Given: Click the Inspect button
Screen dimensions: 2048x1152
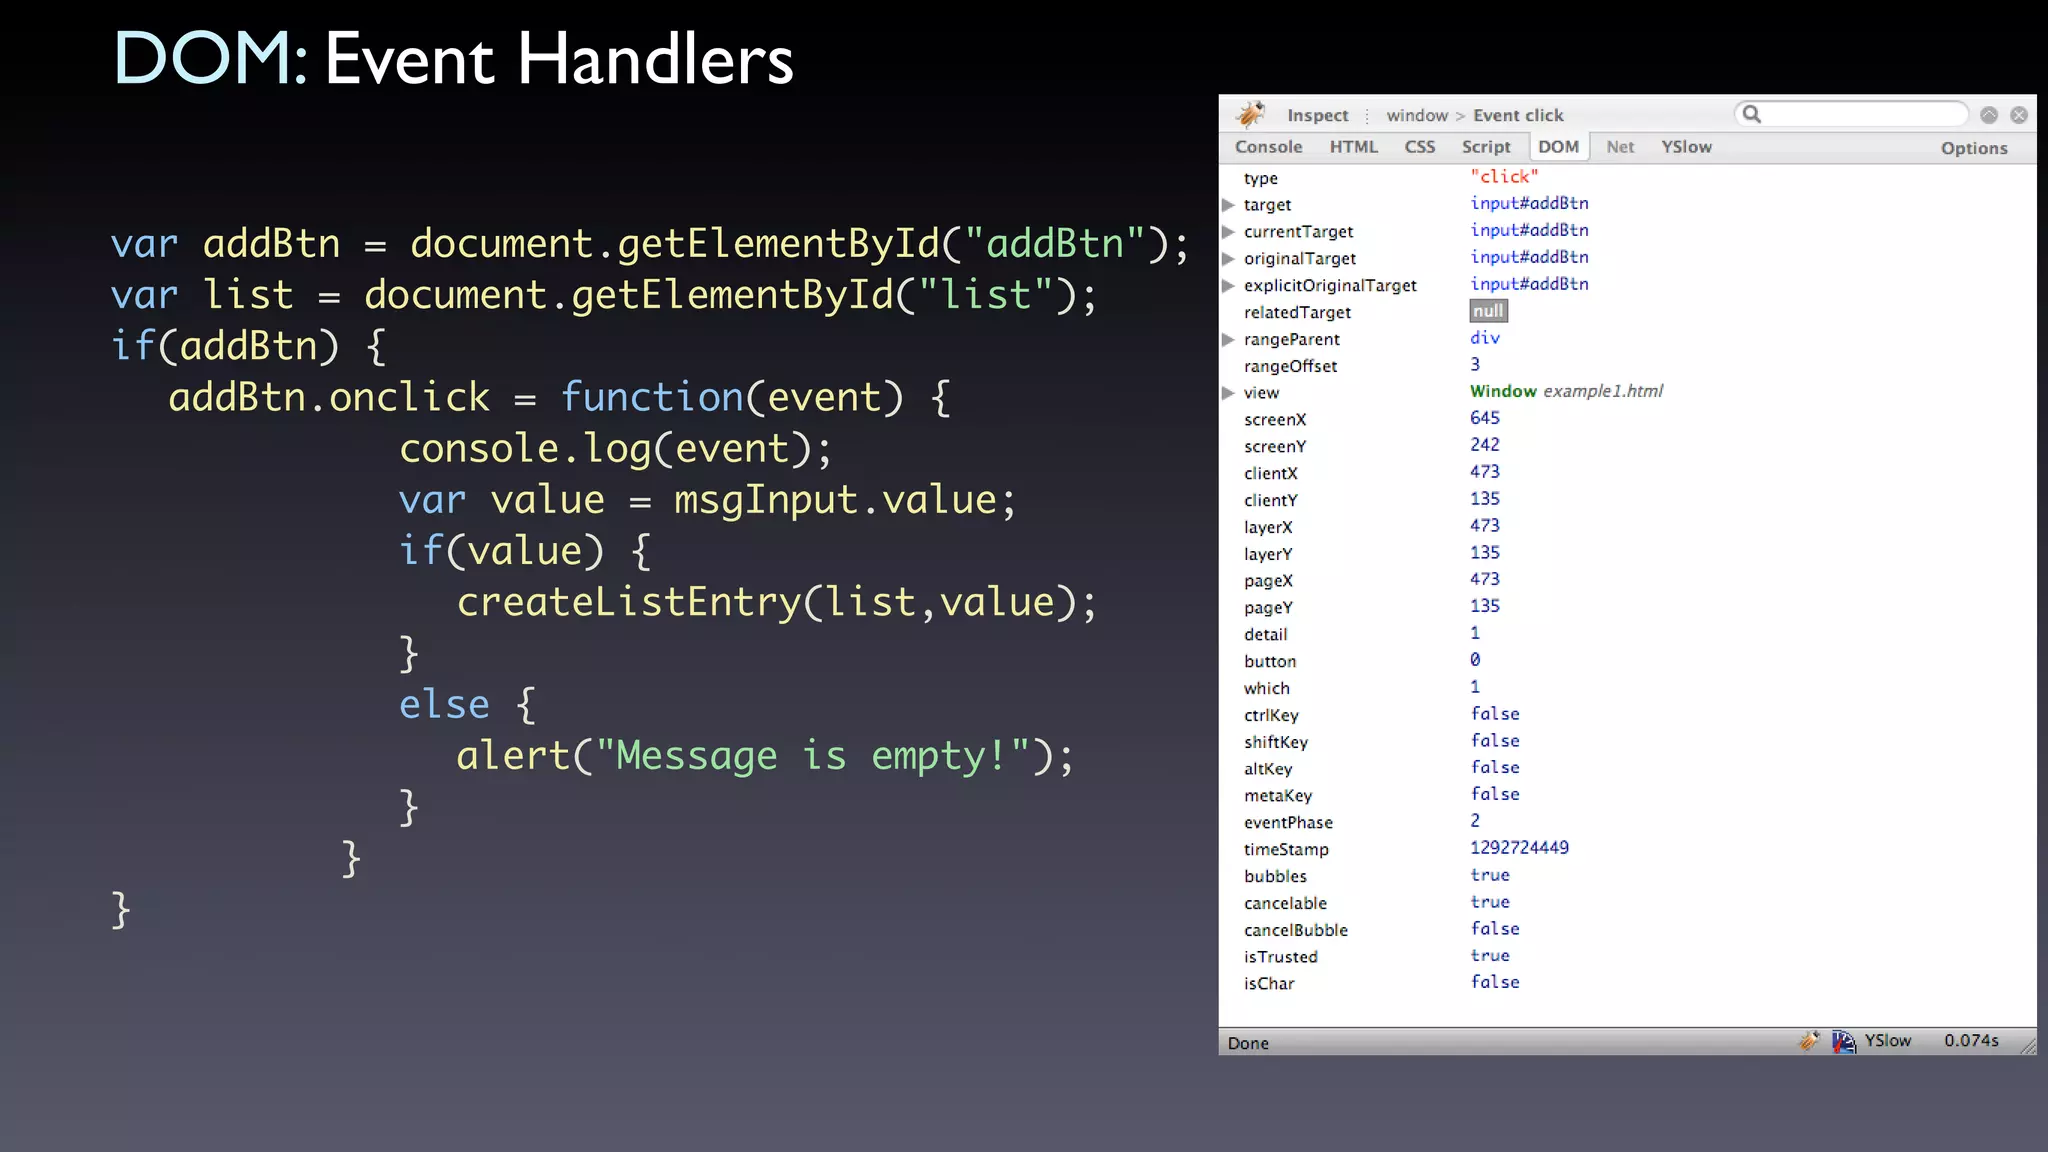Looking at the screenshot, I should pyautogui.click(x=1317, y=115).
